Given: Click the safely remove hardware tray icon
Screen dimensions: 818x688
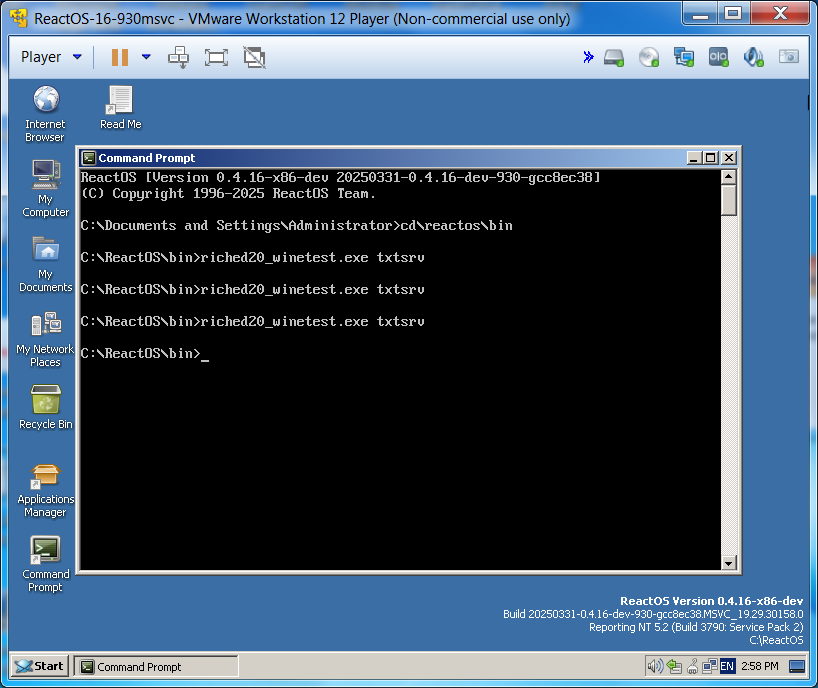Looking at the screenshot, I should coord(692,666).
